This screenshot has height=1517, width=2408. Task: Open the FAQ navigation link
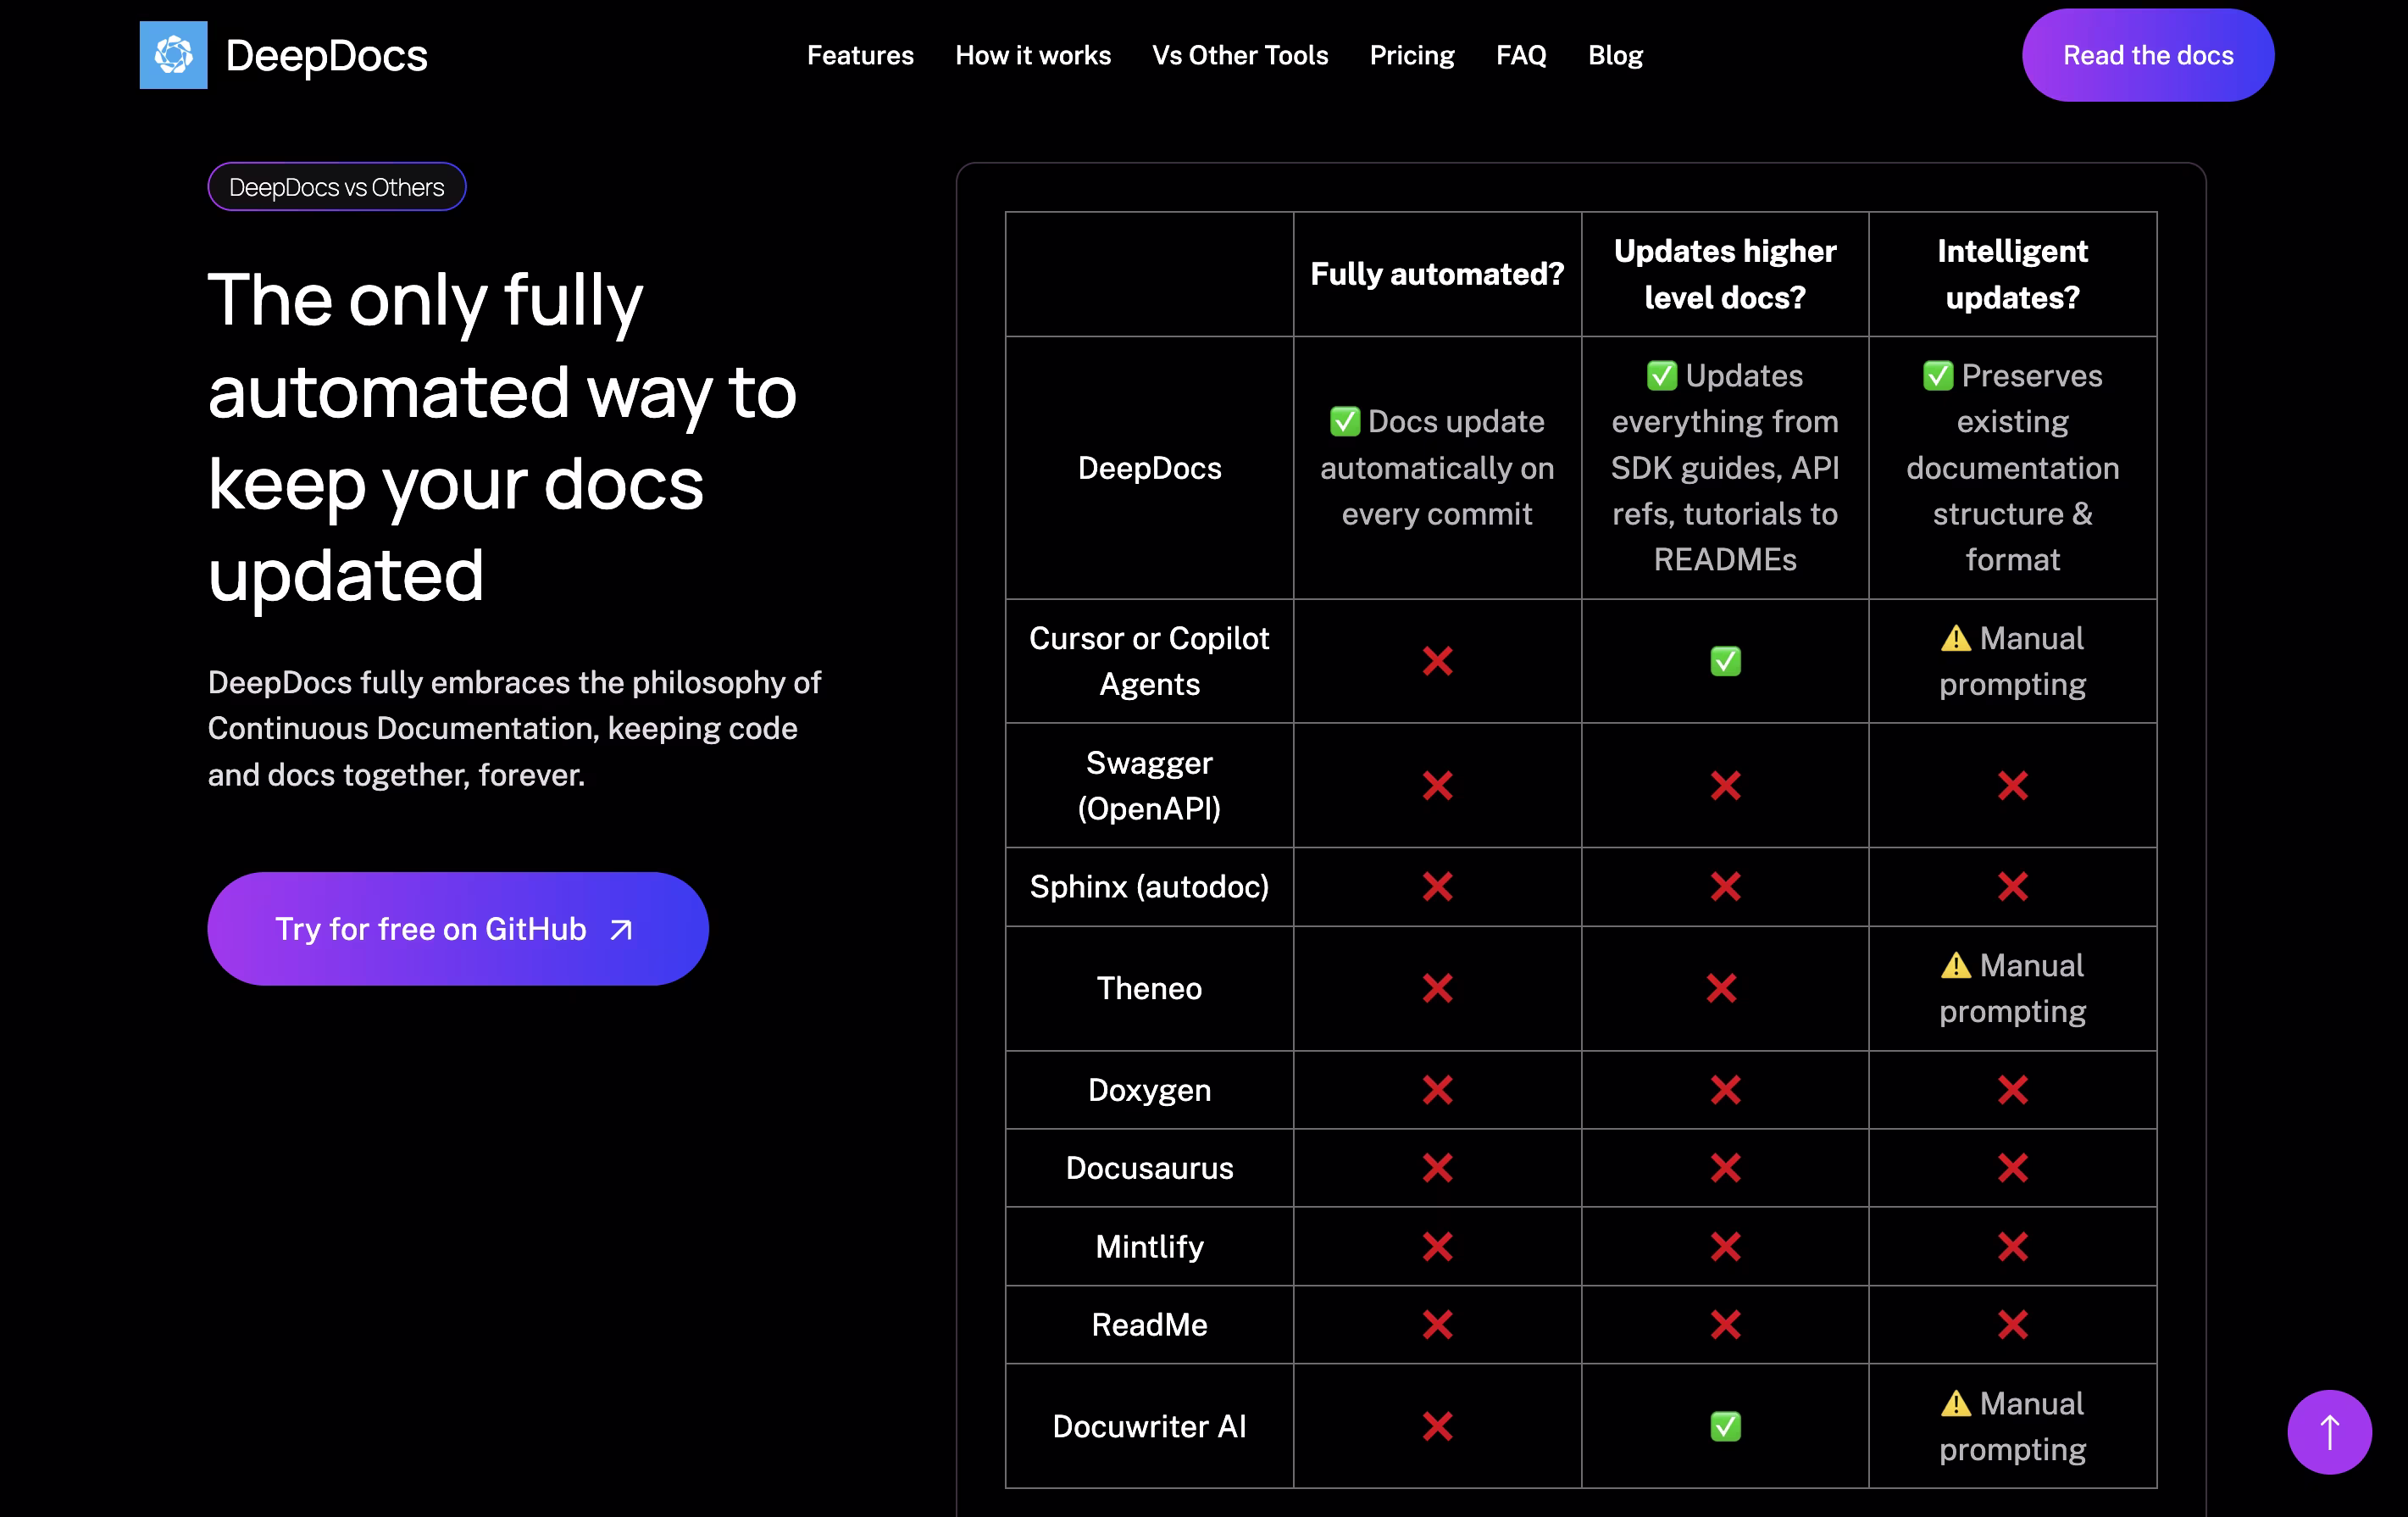(1521, 55)
